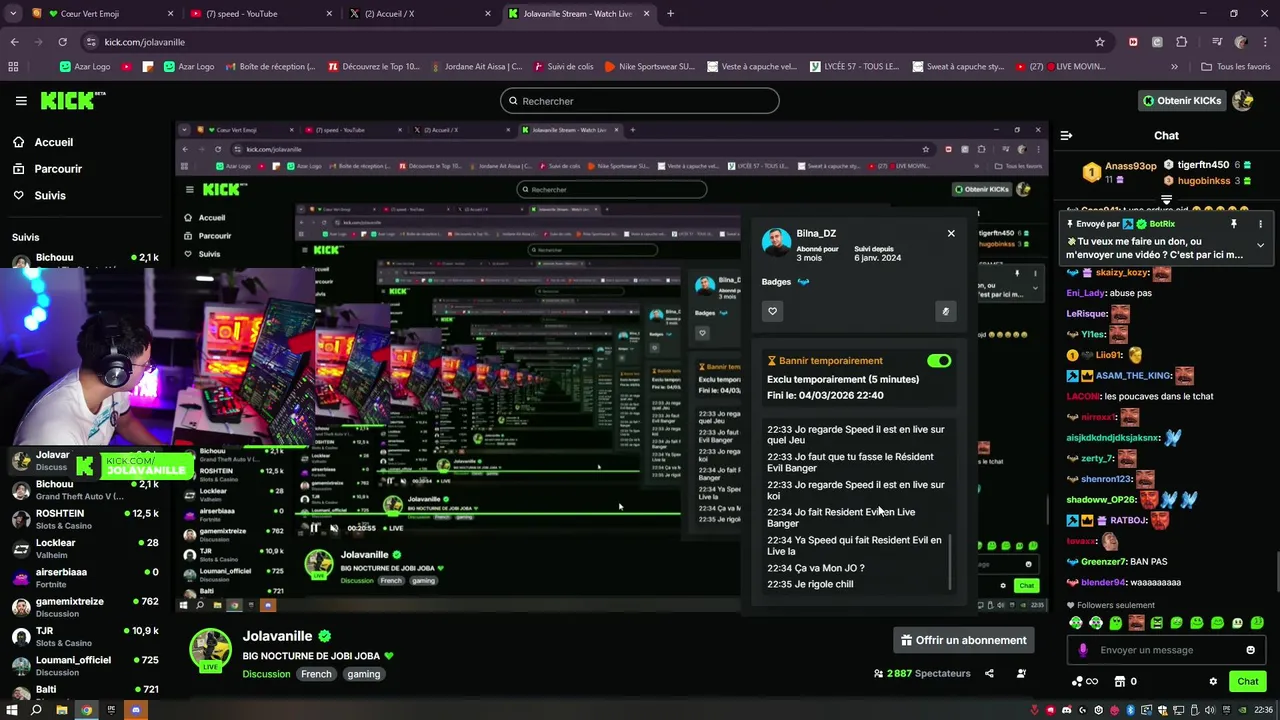Image resolution: width=1280 pixels, height=720 pixels.
Task: Open Loumani_officiel followed channel
Action: coord(85,665)
